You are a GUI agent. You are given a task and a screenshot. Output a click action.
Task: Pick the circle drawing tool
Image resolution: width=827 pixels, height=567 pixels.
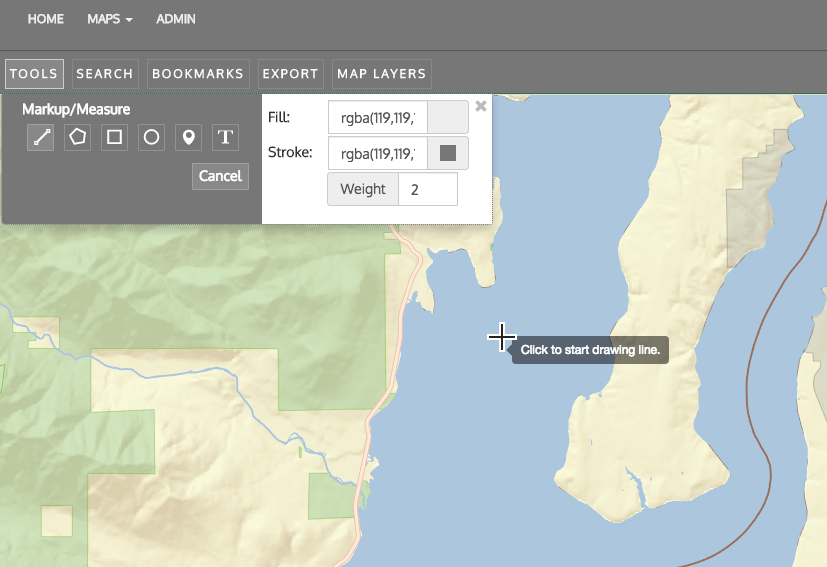click(151, 137)
